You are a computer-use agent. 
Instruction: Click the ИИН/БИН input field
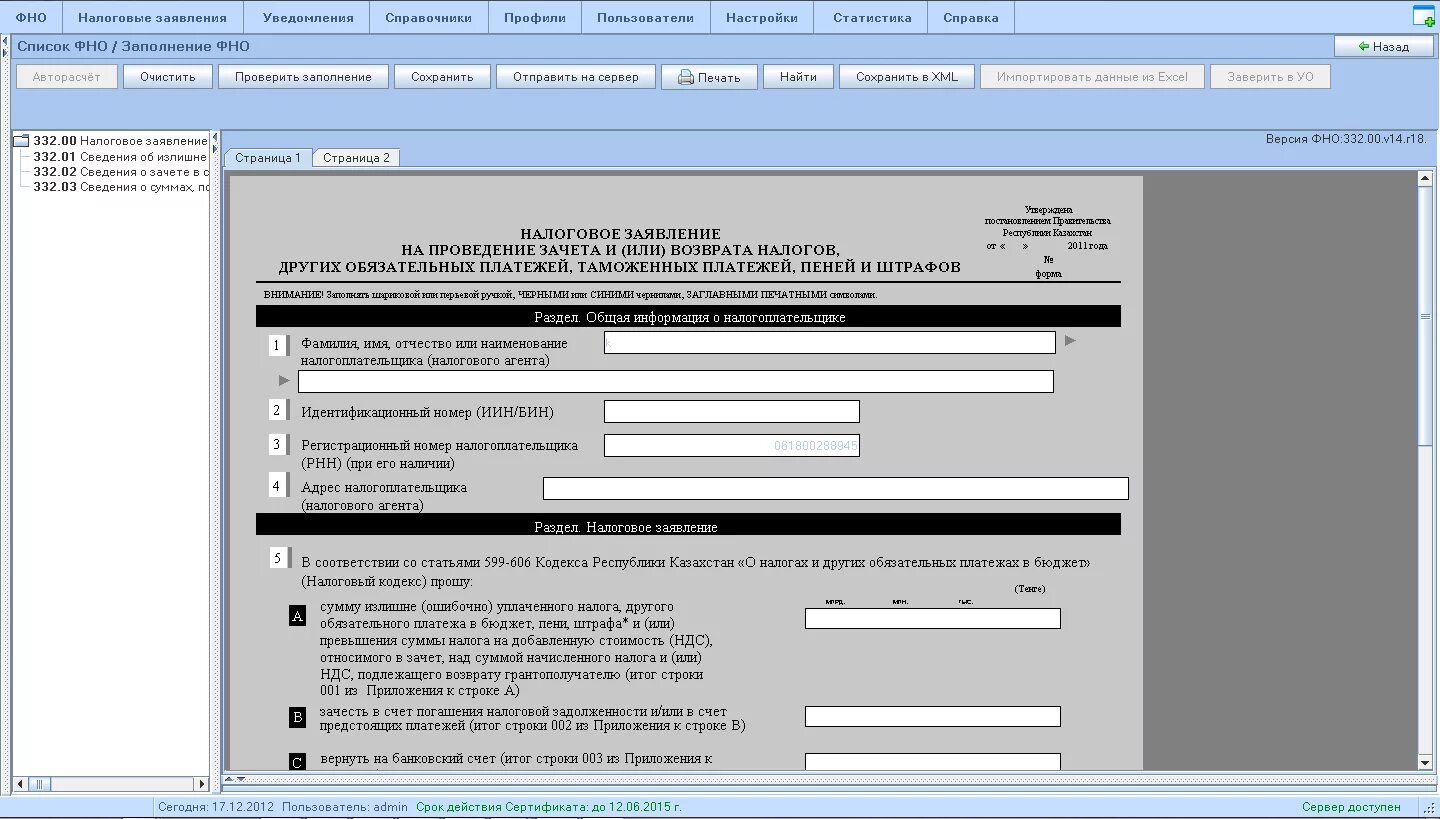point(732,411)
